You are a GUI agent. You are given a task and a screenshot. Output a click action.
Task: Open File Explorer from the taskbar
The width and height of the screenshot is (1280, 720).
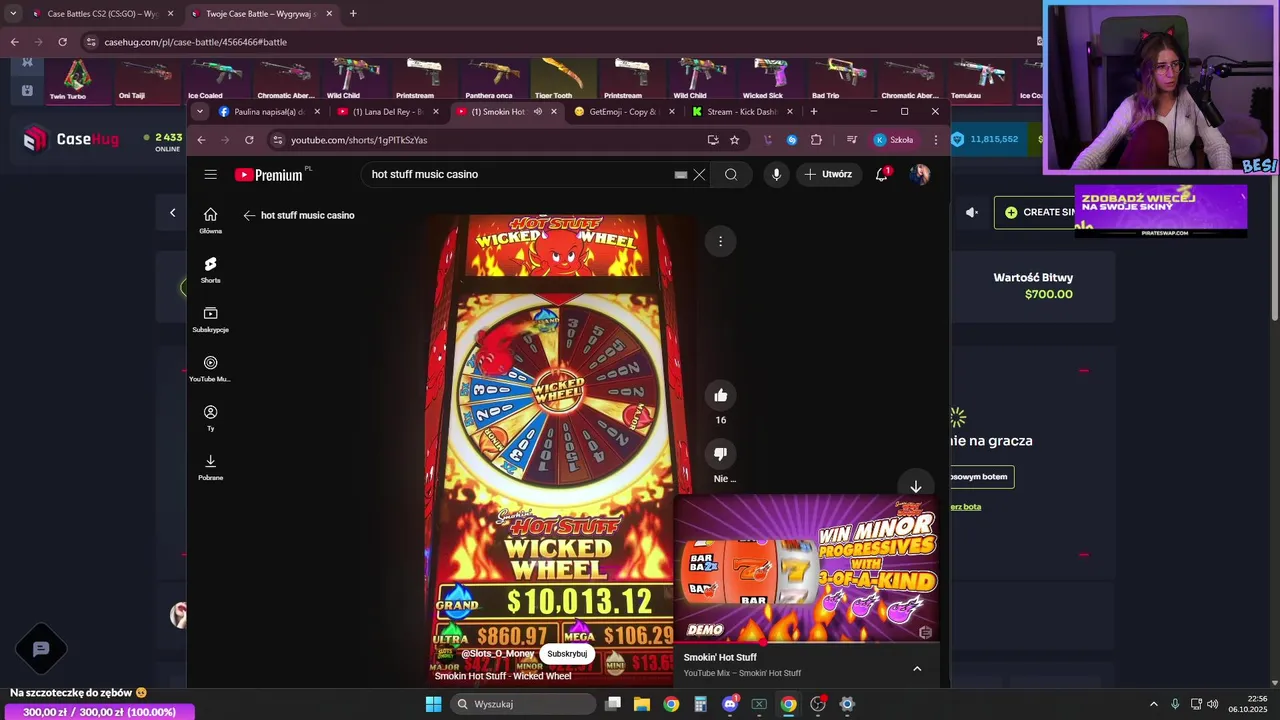(642, 704)
